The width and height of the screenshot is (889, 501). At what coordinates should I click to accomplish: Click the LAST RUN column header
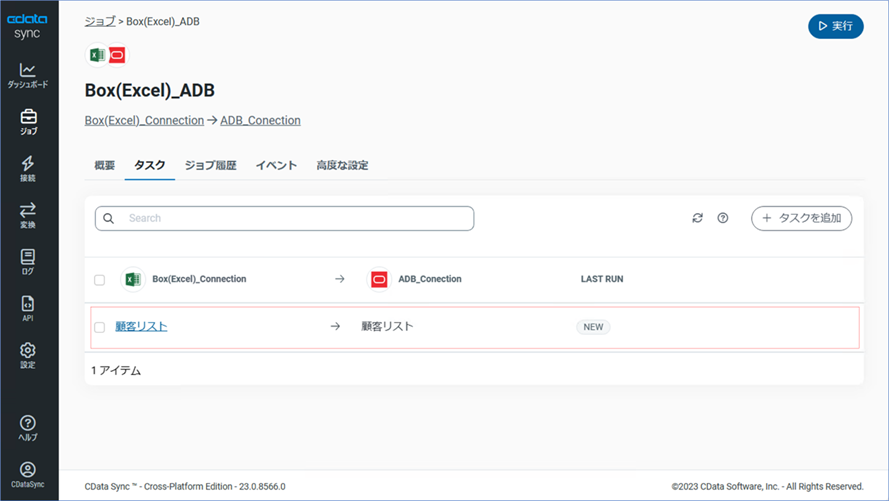tap(602, 279)
